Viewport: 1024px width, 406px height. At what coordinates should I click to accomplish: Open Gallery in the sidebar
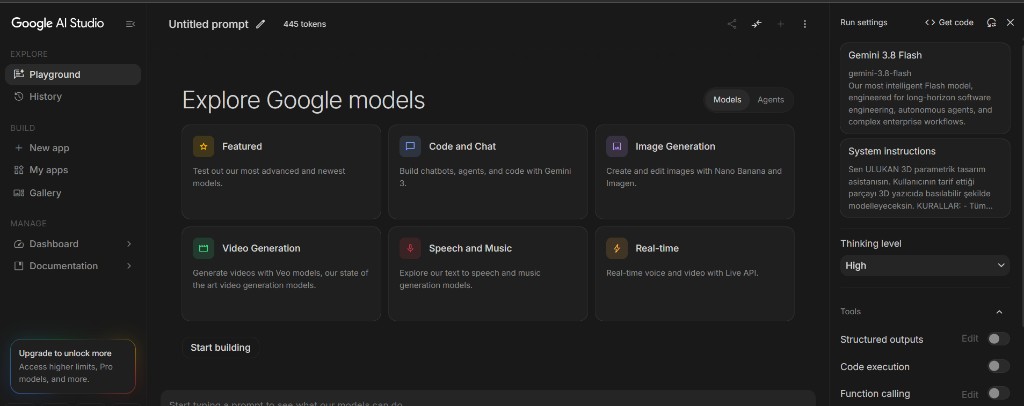(72, 193)
